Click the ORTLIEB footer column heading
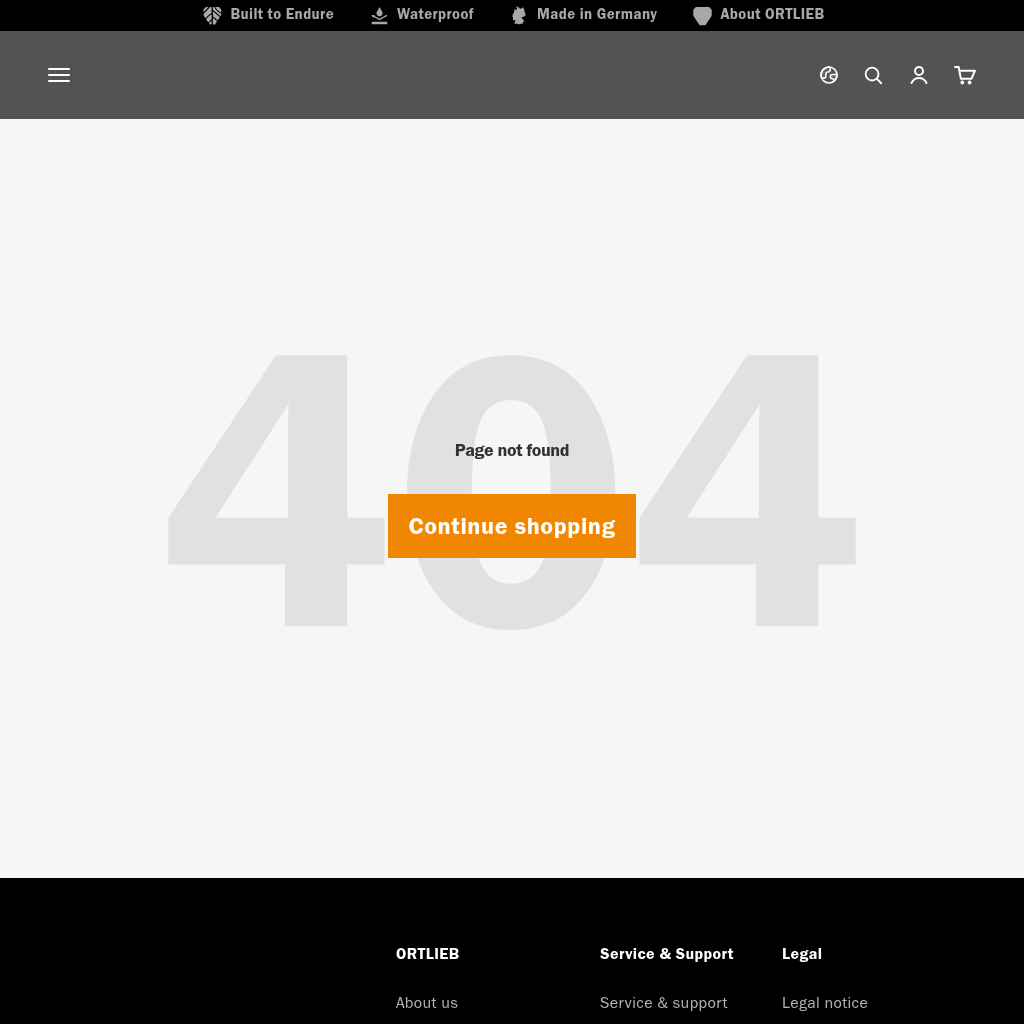Image resolution: width=1024 pixels, height=1024 pixels. tap(427, 954)
